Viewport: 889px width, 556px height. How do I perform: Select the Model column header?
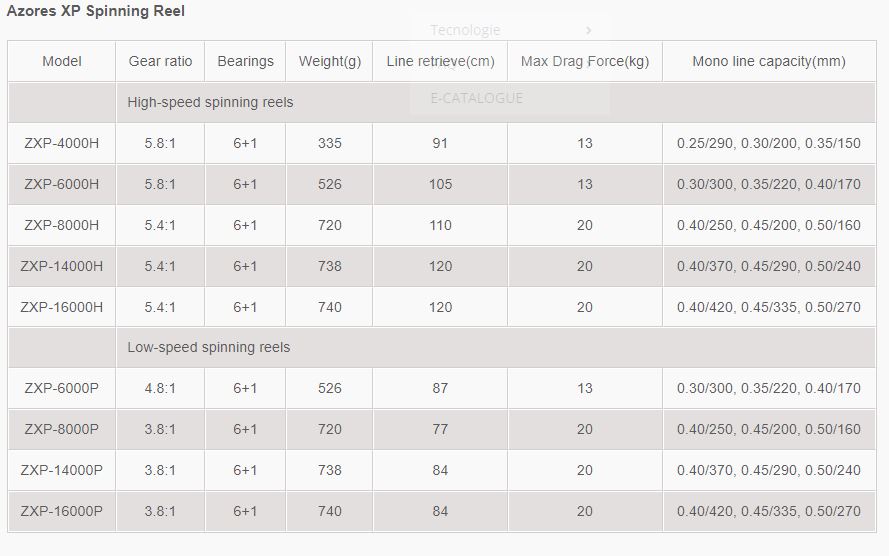tap(62, 61)
